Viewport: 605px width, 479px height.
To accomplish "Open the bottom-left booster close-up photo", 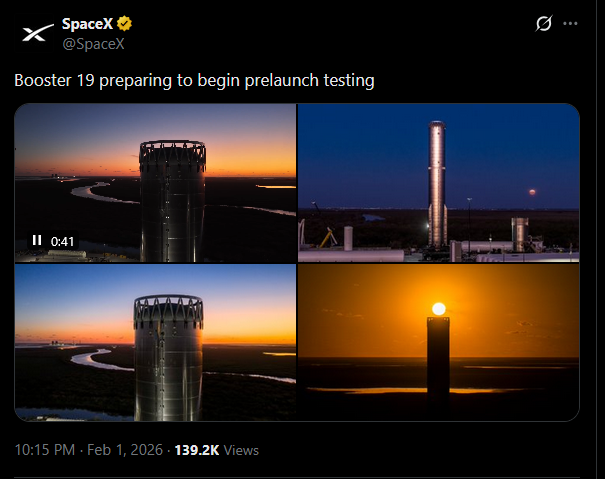I will pyautogui.click(x=155, y=342).
